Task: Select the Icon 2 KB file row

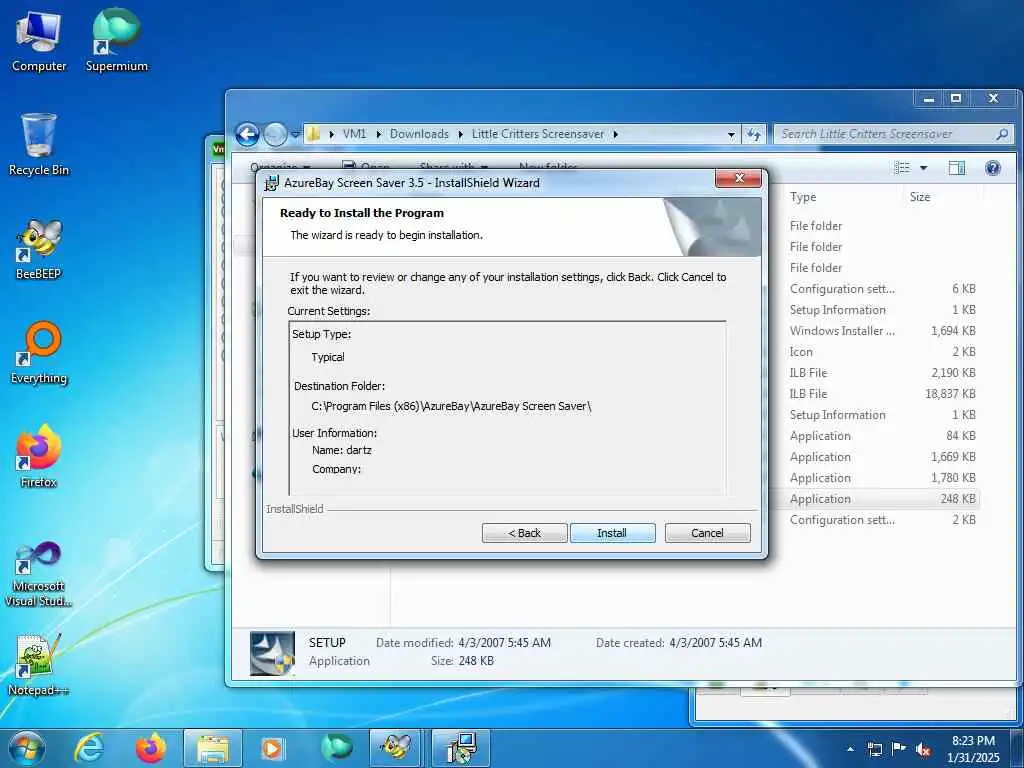Action: tap(882, 351)
